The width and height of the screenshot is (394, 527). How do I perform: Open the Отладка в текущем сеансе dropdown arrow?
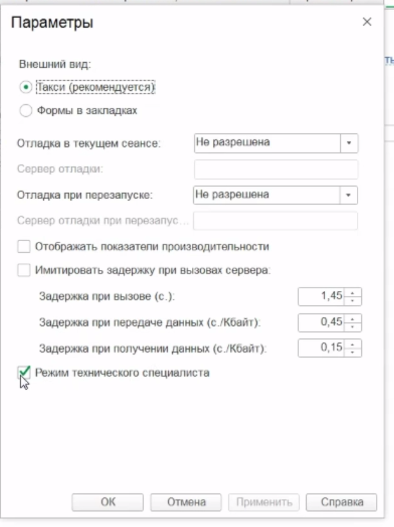(x=349, y=143)
